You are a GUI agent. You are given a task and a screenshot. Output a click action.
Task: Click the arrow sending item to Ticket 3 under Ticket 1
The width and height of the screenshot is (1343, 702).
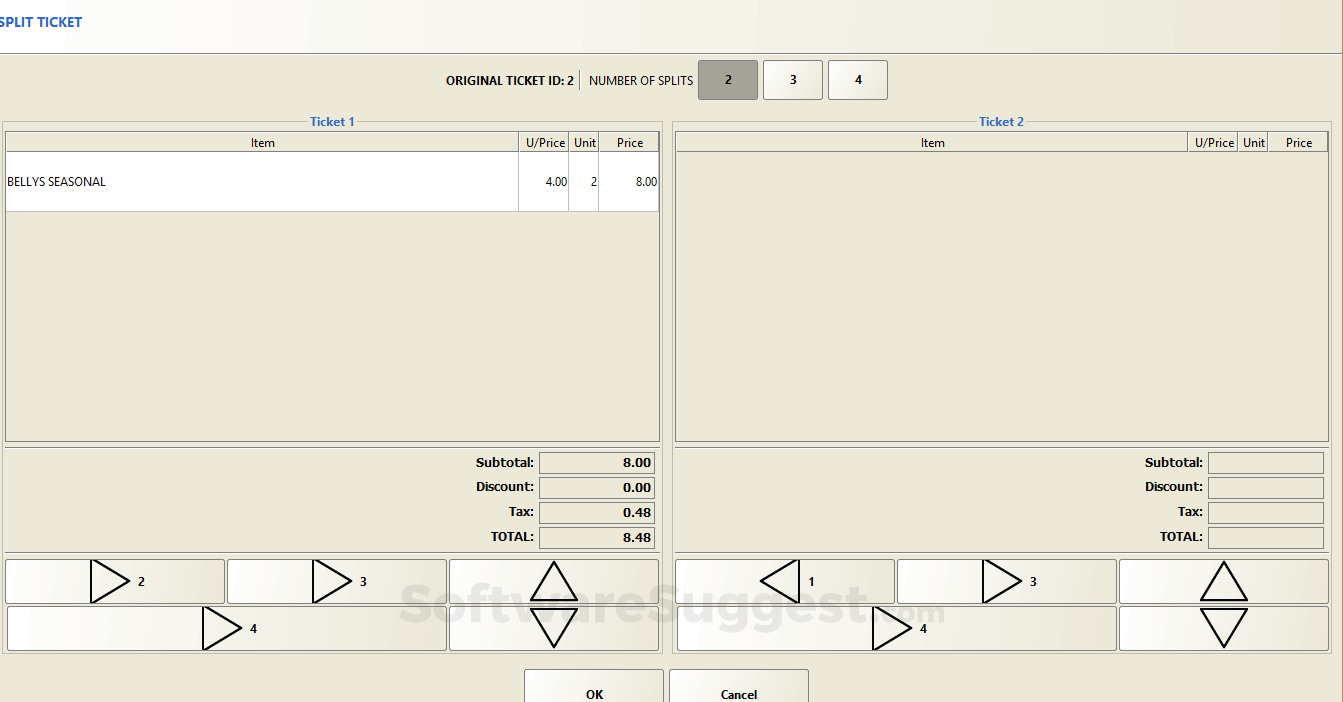[336, 581]
